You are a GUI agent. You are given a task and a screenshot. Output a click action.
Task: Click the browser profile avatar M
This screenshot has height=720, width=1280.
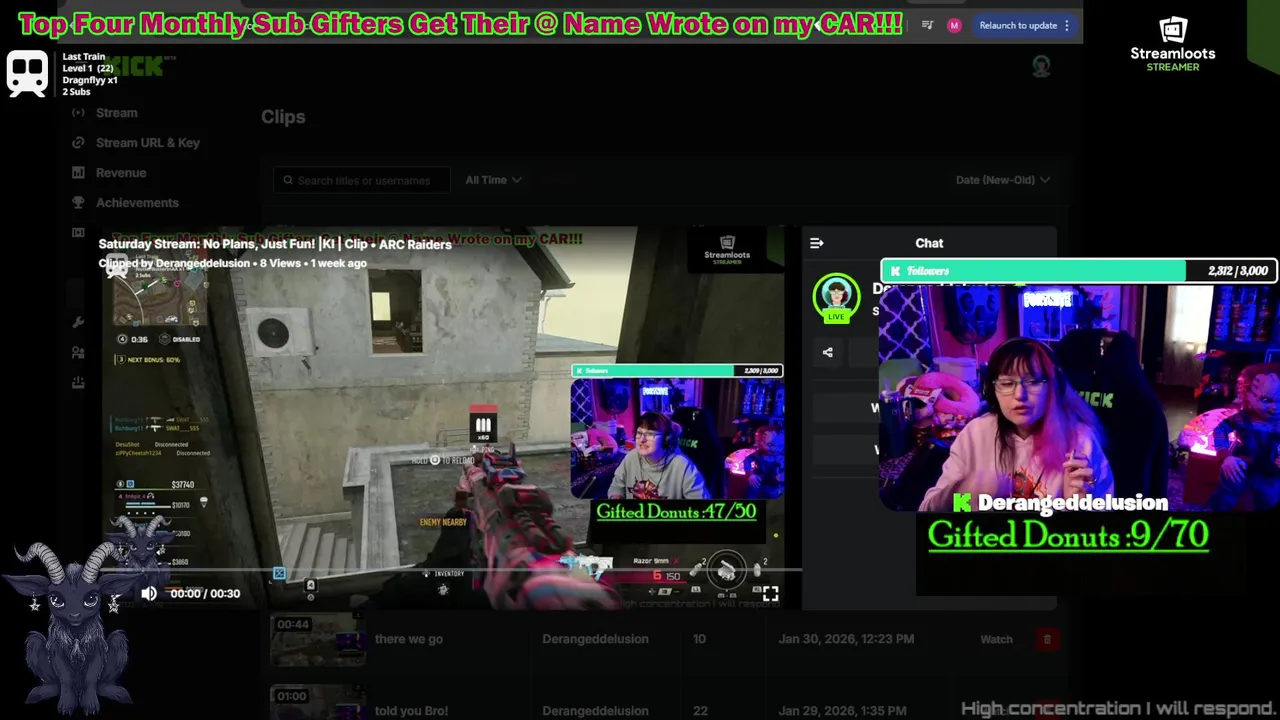click(954, 25)
